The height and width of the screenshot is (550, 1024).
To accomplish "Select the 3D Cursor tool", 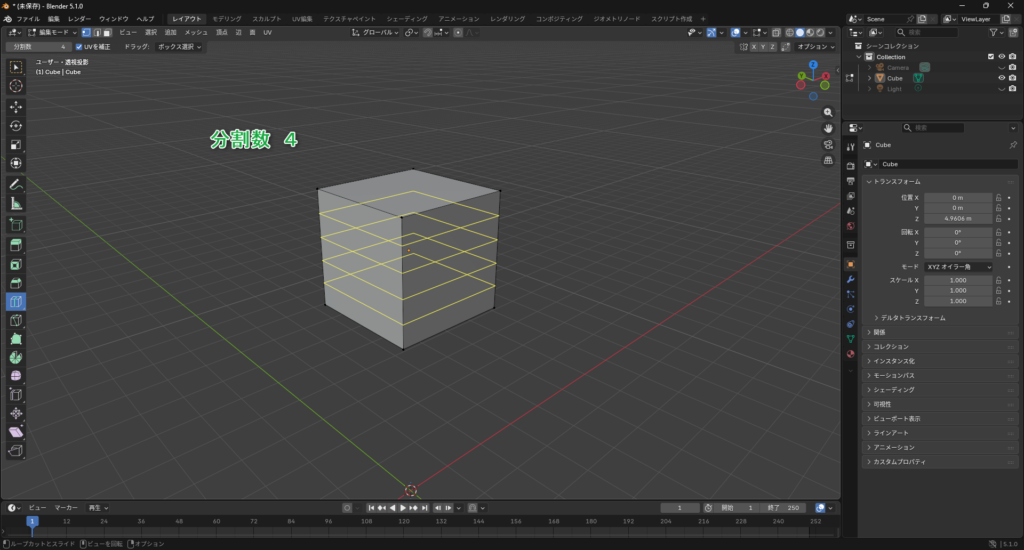I will [16, 86].
